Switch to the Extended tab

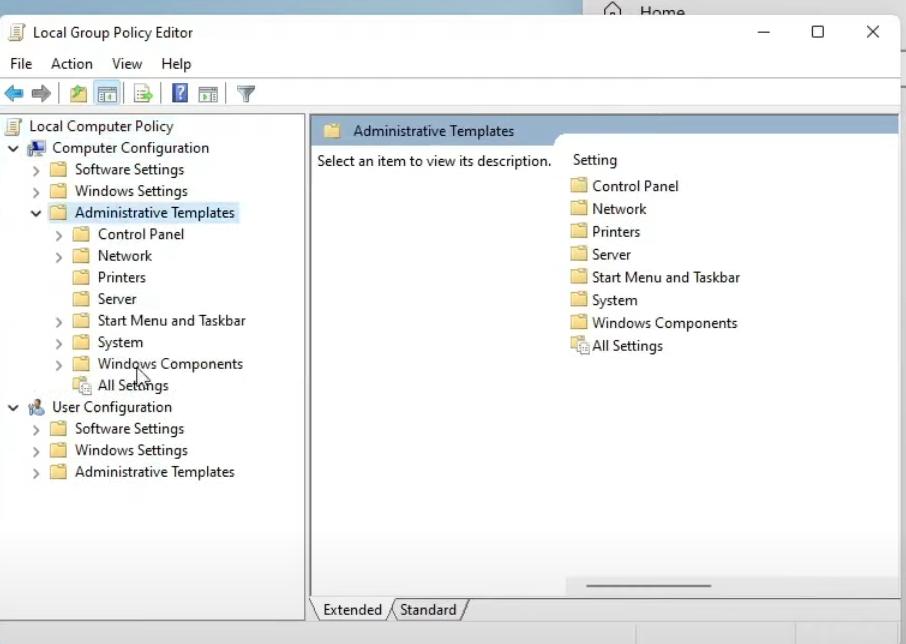click(x=352, y=609)
